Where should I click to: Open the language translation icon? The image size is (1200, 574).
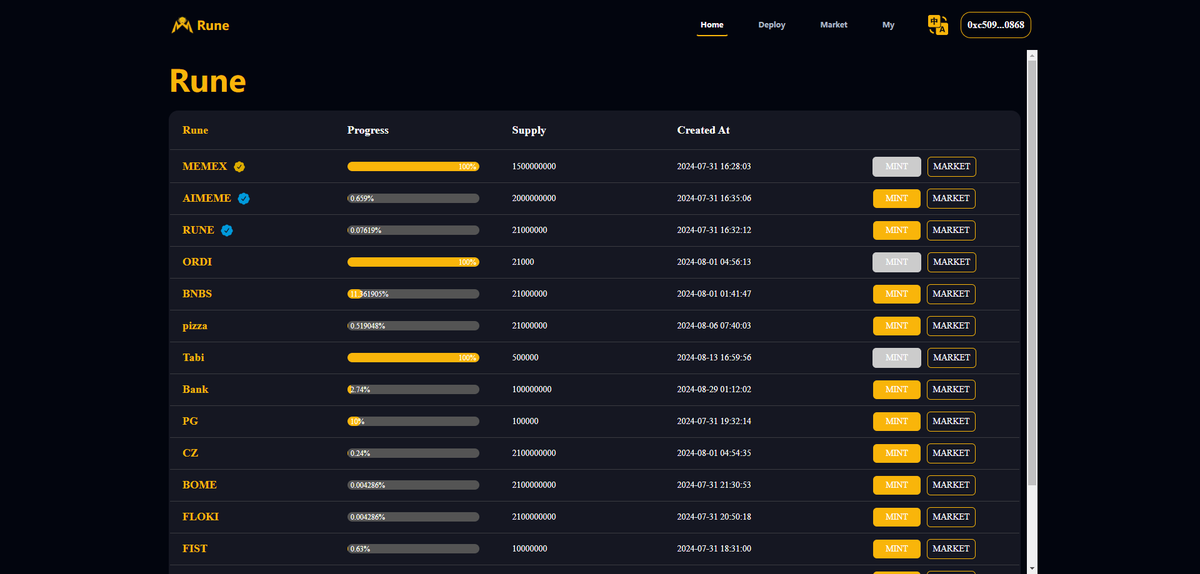(938, 25)
